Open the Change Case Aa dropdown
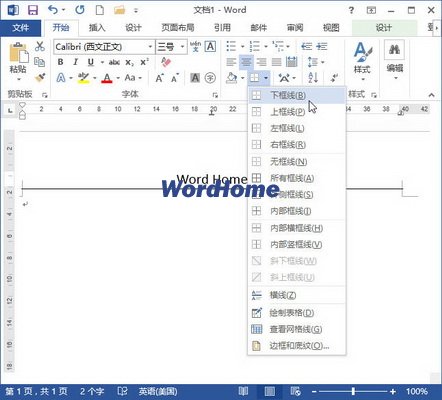442x400 pixels. (x=133, y=78)
